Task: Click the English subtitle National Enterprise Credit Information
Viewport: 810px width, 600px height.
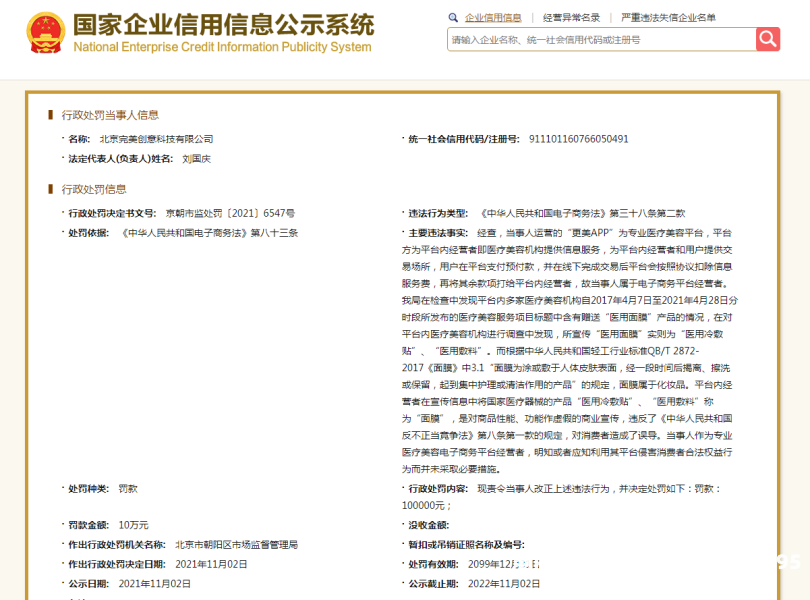Action: [x=222, y=47]
